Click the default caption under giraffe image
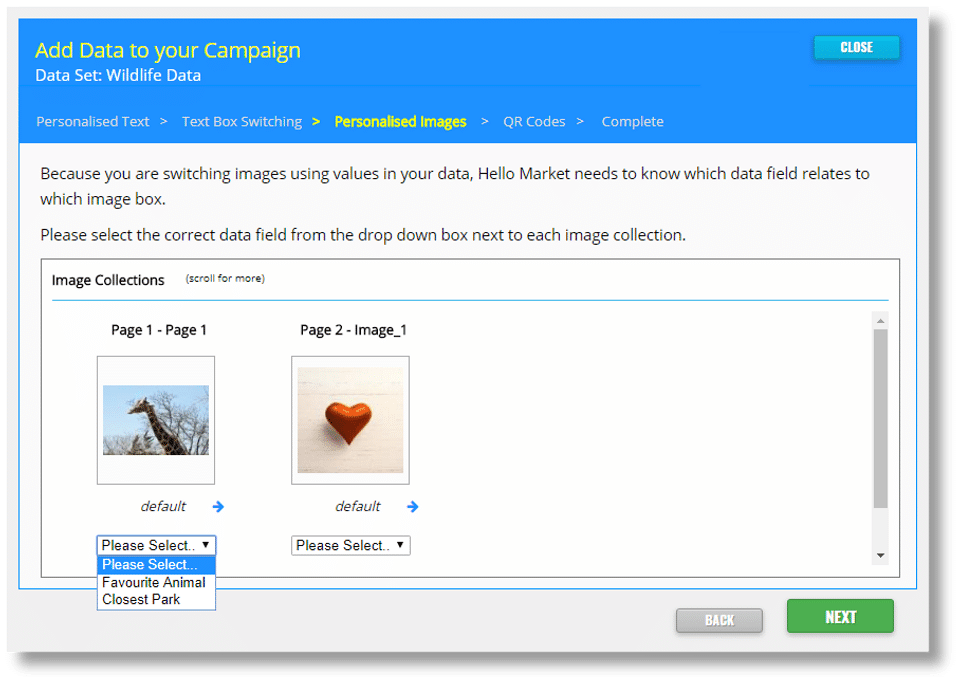The width and height of the screenshot is (960, 683). click(x=163, y=507)
